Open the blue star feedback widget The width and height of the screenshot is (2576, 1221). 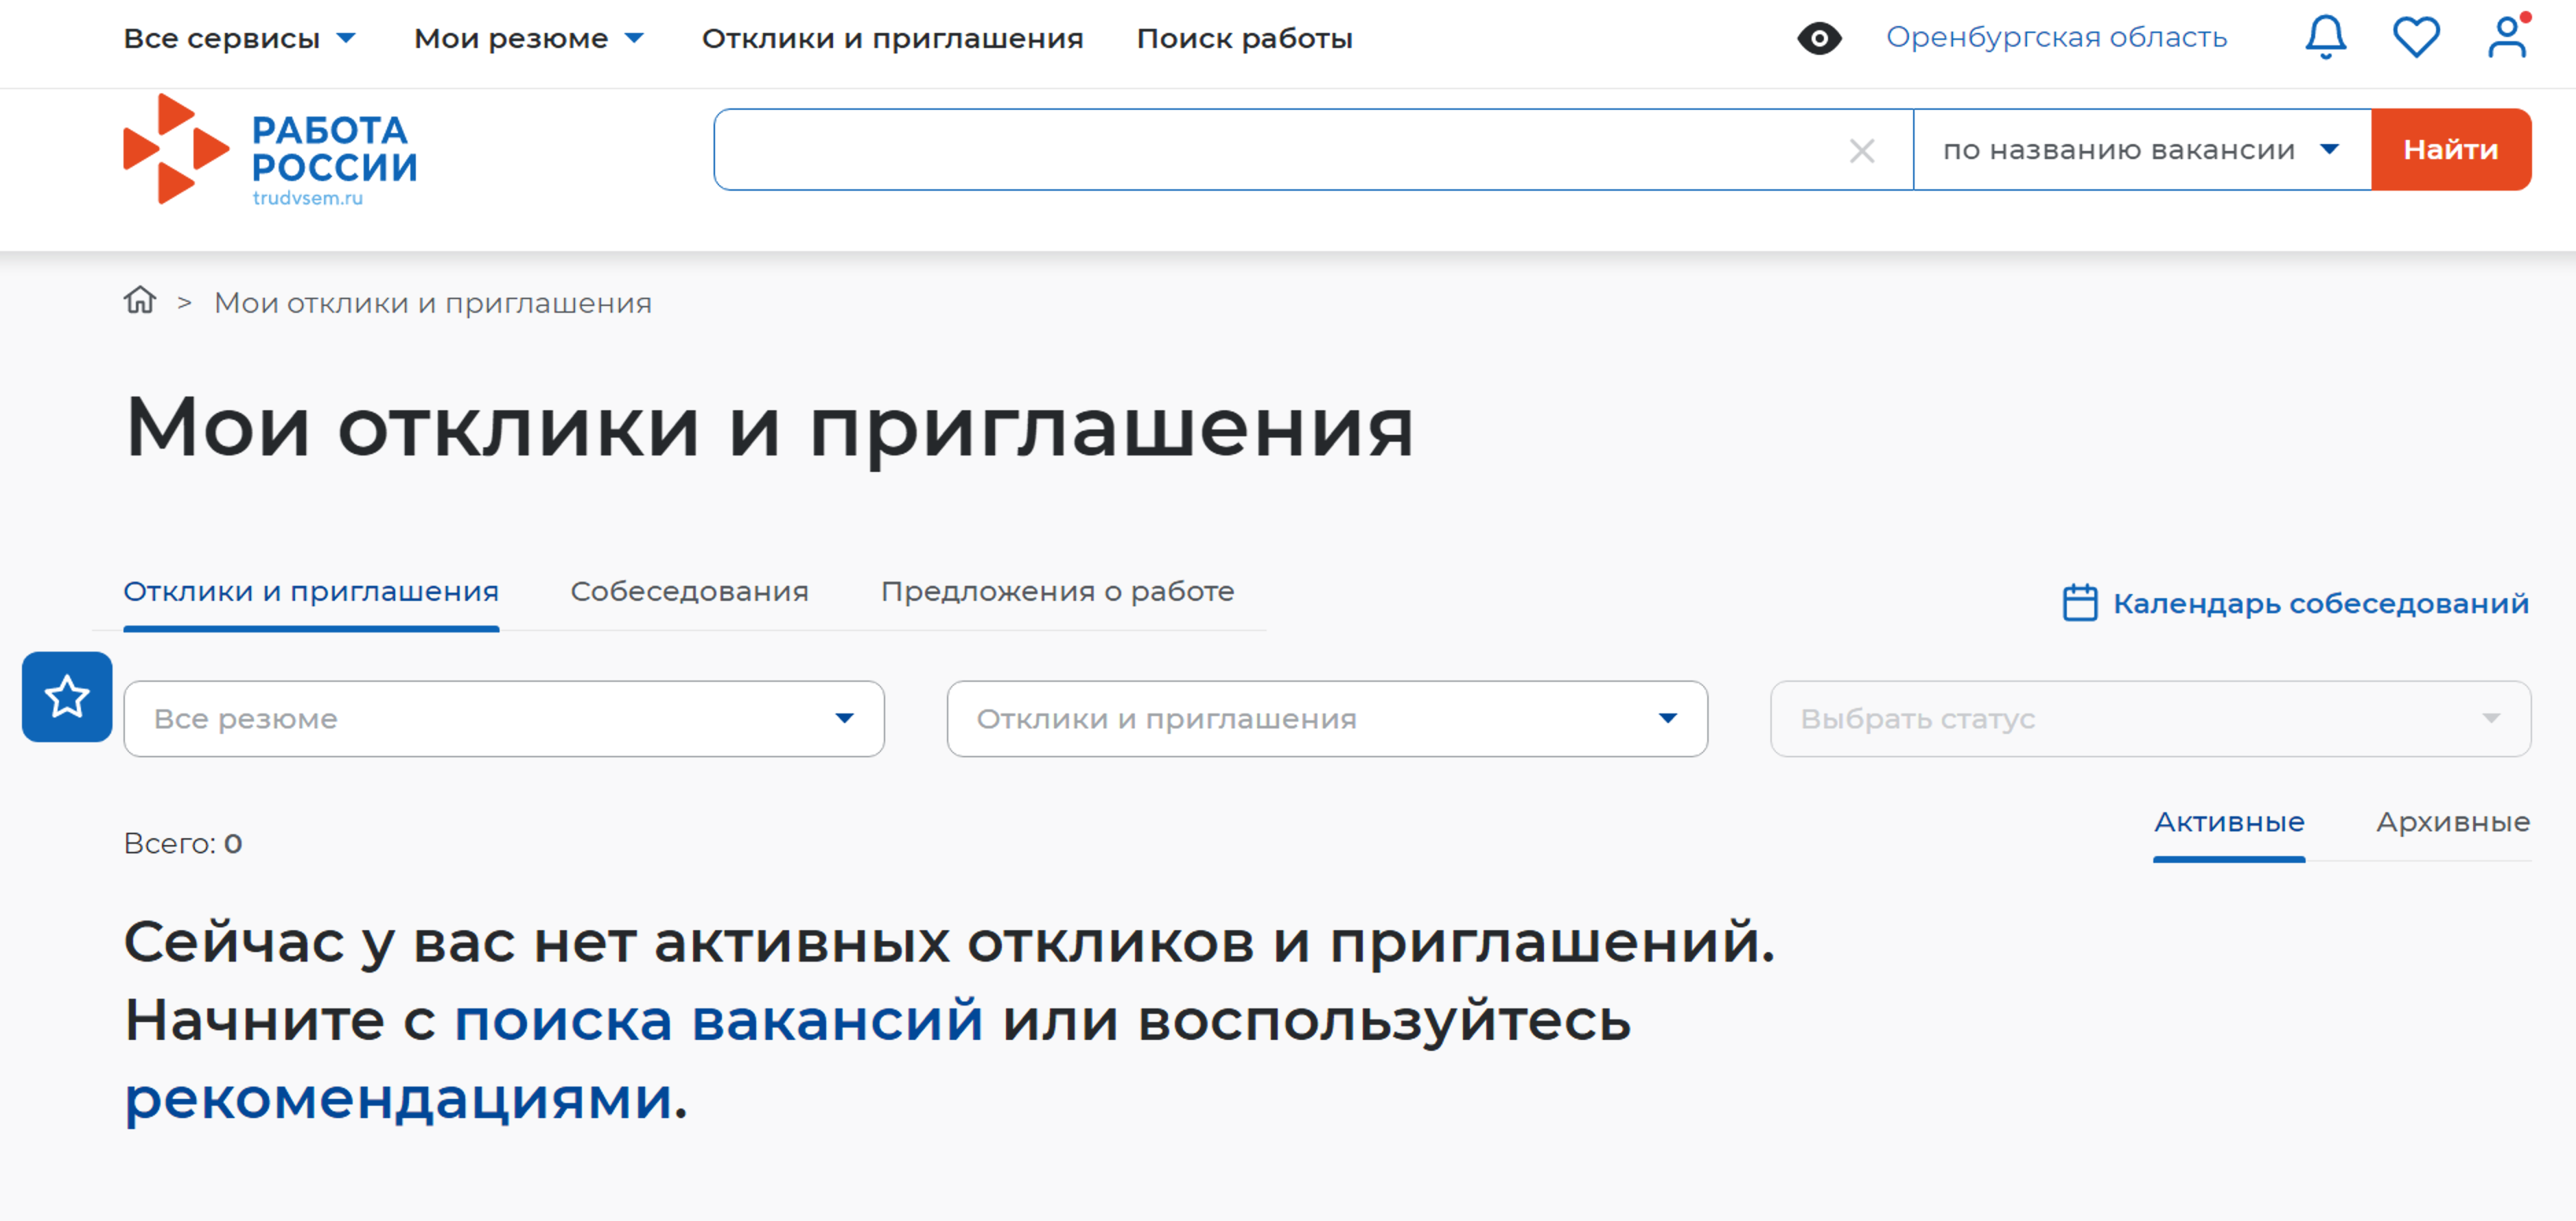67,697
